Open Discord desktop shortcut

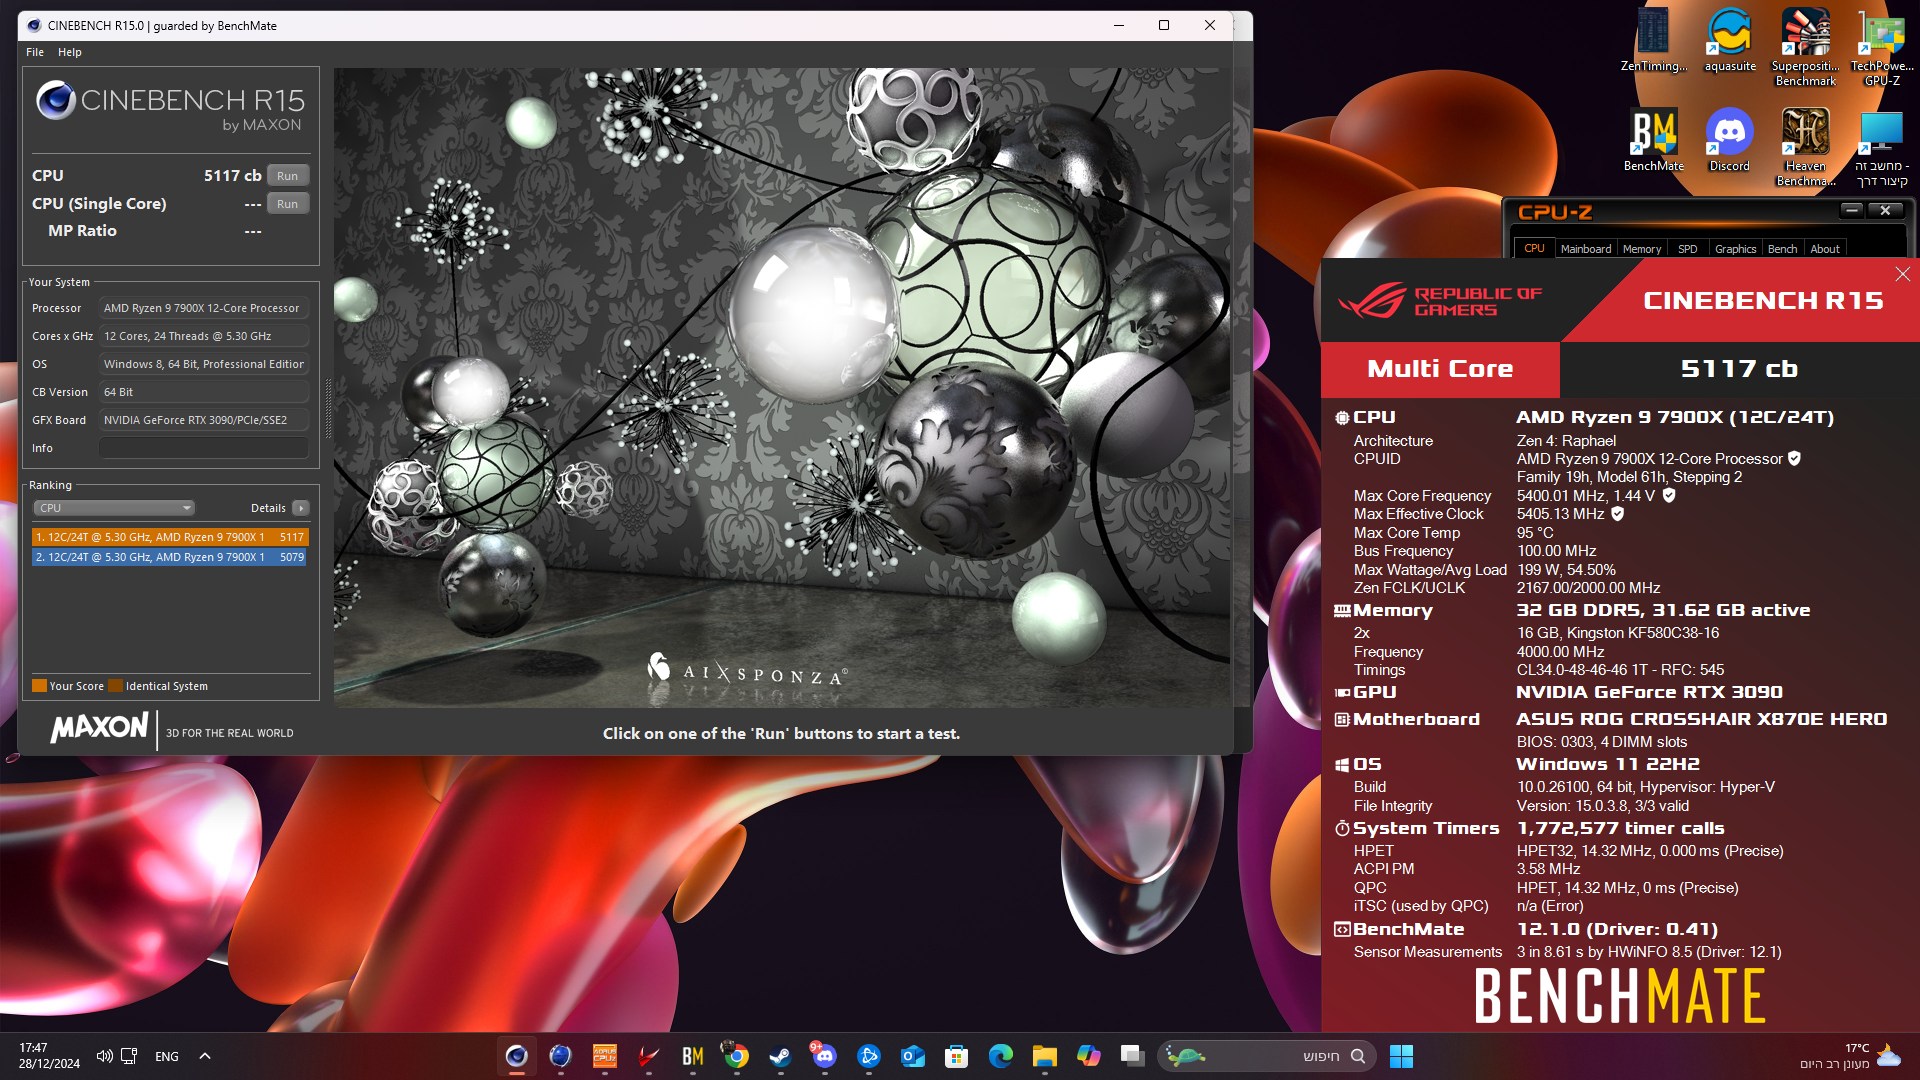(x=1730, y=140)
